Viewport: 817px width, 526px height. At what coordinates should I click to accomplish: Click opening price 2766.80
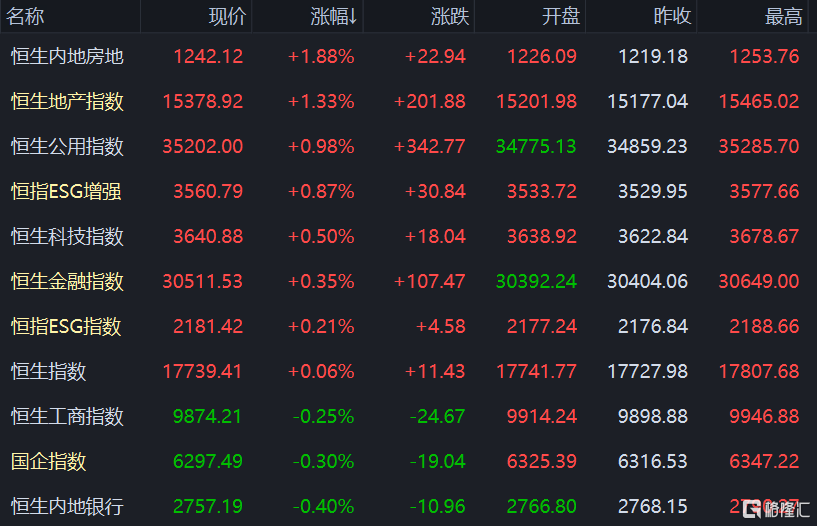coord(542,507)
